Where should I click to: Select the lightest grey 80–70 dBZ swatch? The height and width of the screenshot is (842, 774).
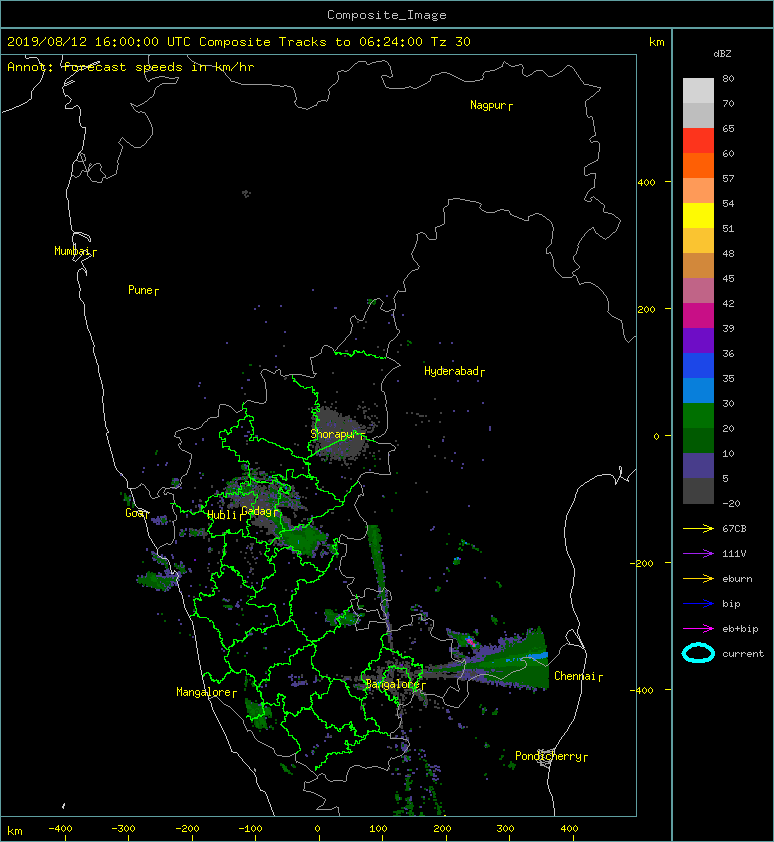pos(698,91)
